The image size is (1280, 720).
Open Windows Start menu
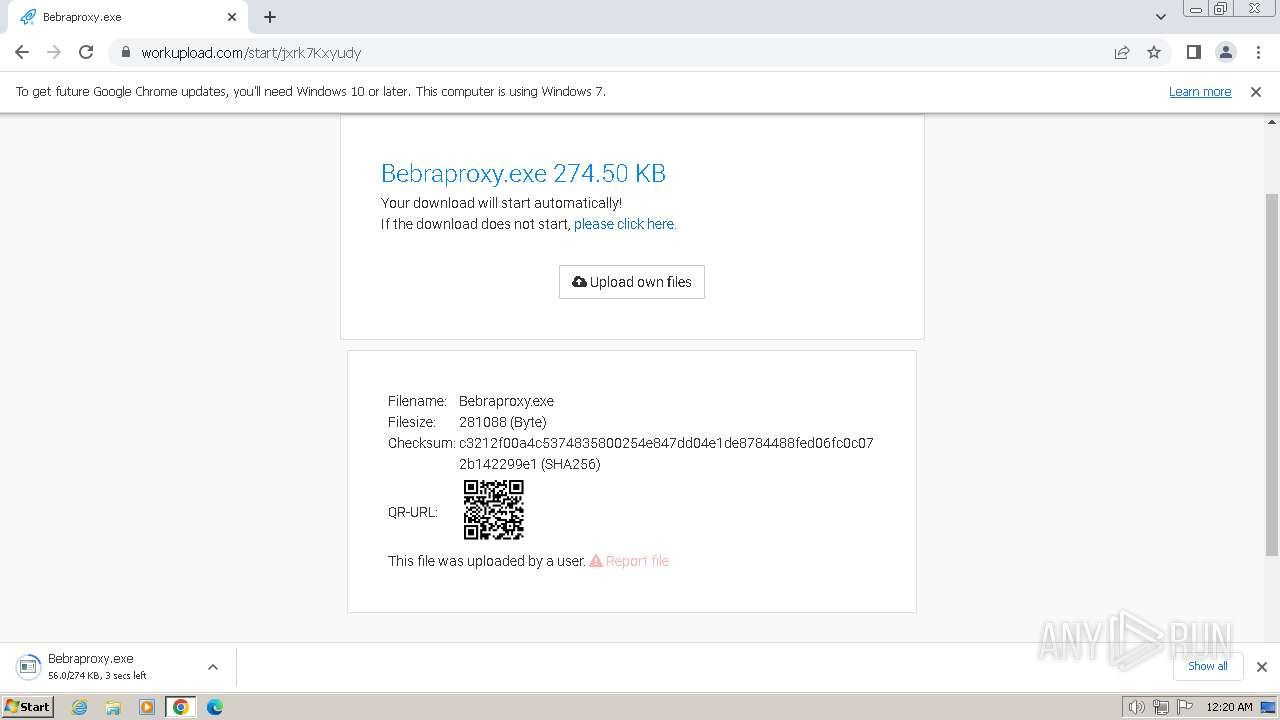(28, 707)
